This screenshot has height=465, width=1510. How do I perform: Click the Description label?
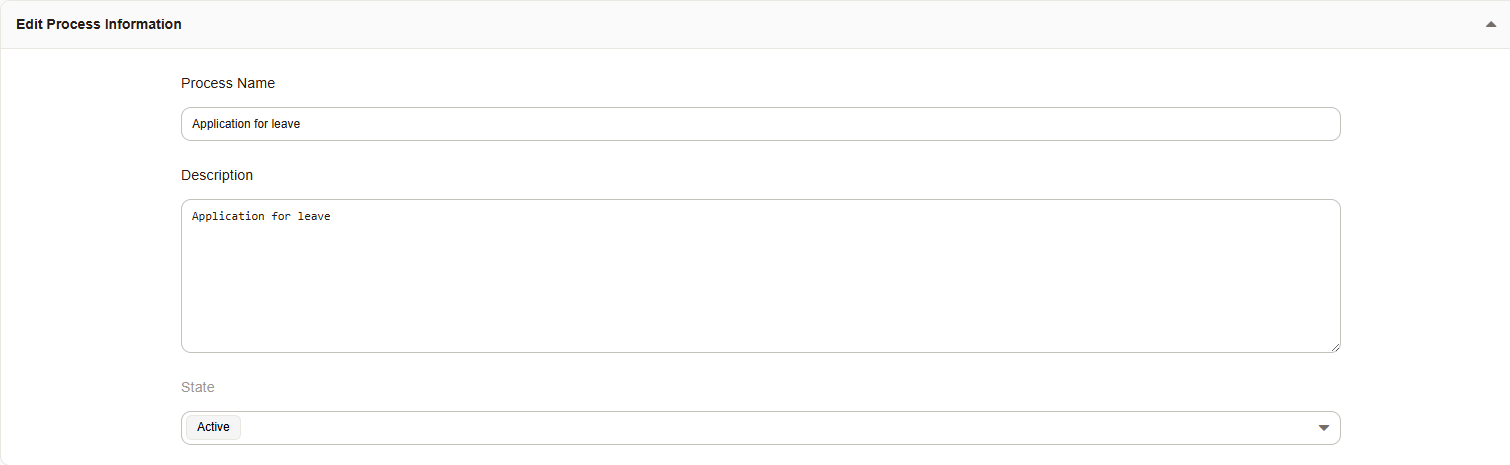coord(217,175)
